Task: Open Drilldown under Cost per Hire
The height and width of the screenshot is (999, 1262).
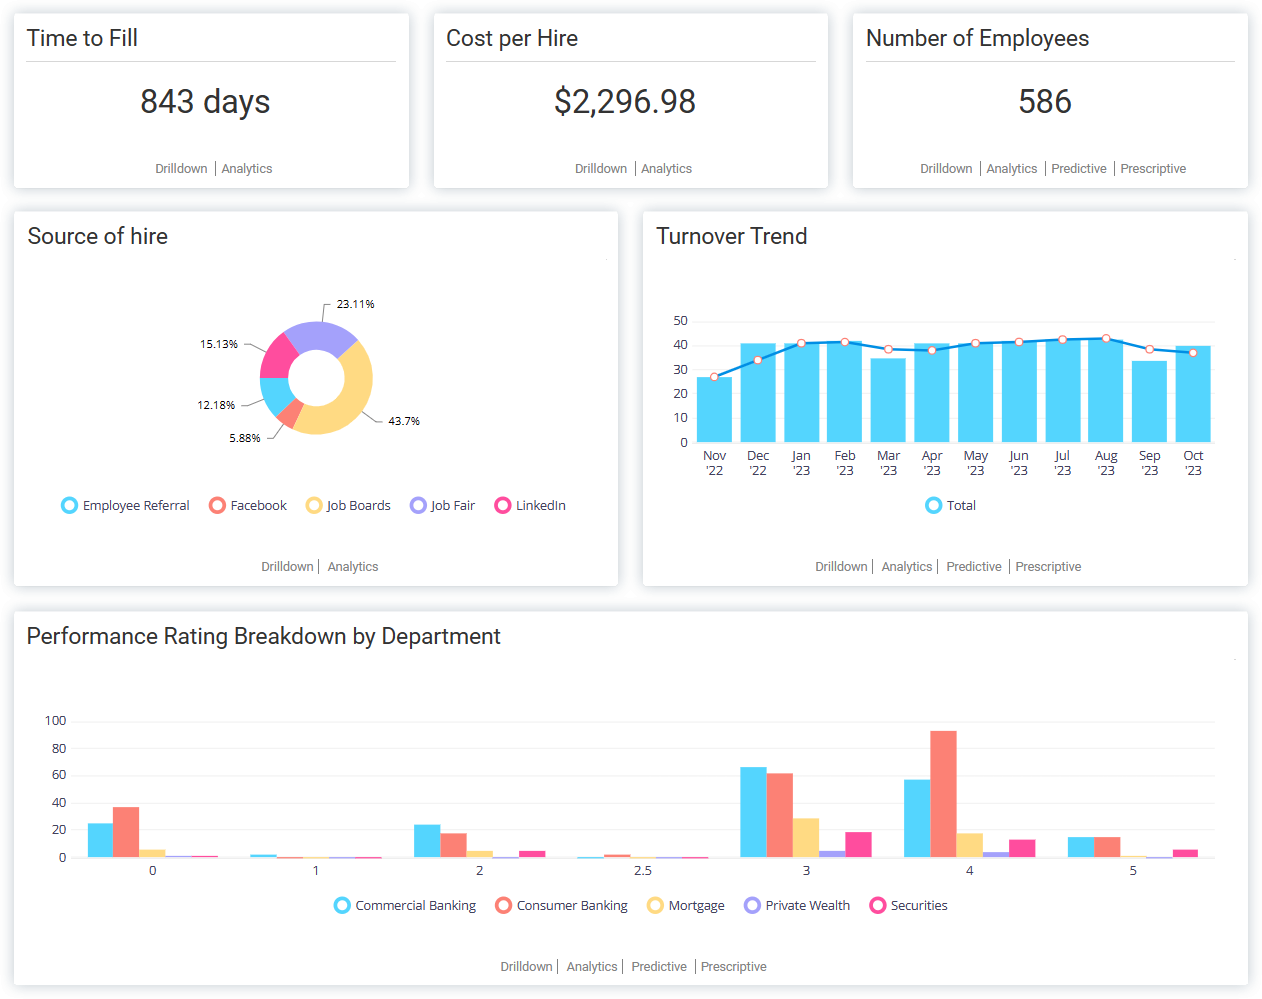Action: coord(601,169)
